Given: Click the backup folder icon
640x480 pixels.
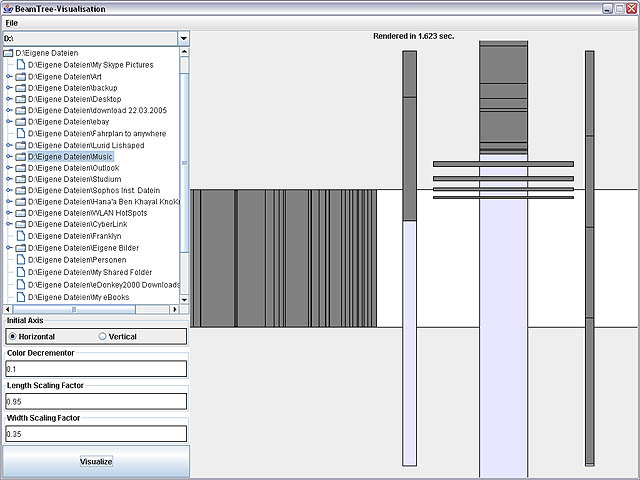Looking at the screenshot, I should [x=20, y=88].
